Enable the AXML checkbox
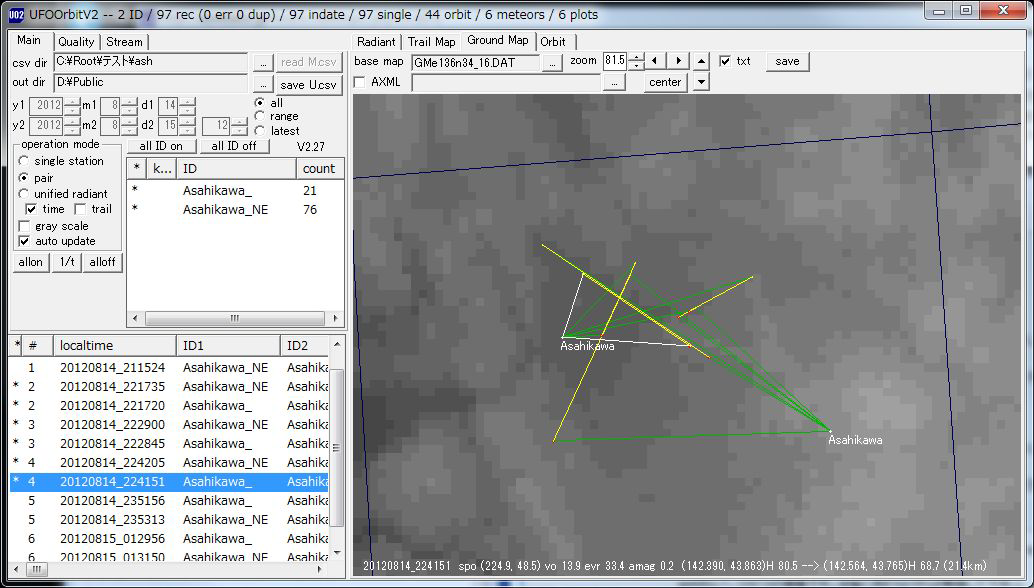The height and width of the screenshot is (588, 1034). coord(360,82)
